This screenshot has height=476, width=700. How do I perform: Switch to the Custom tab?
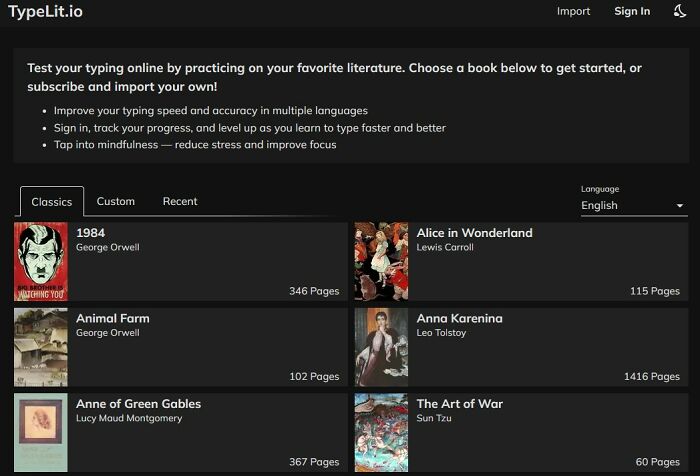click(116, 201)
